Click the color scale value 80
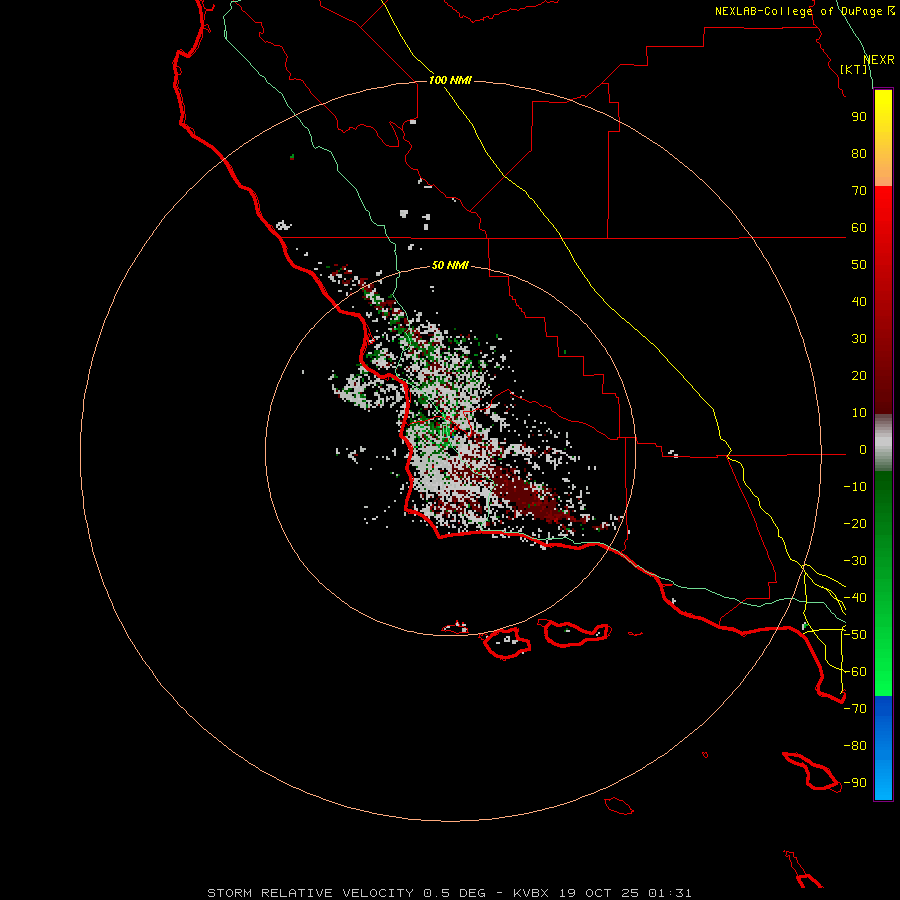 click(859, 153)
